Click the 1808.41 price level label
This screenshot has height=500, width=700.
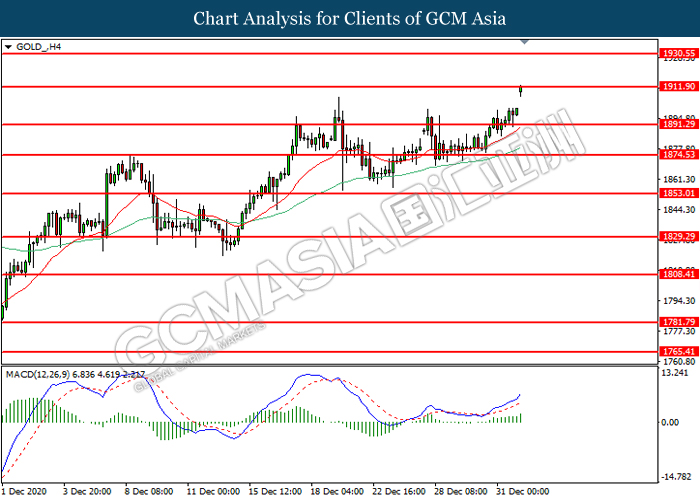coord(679,274)
